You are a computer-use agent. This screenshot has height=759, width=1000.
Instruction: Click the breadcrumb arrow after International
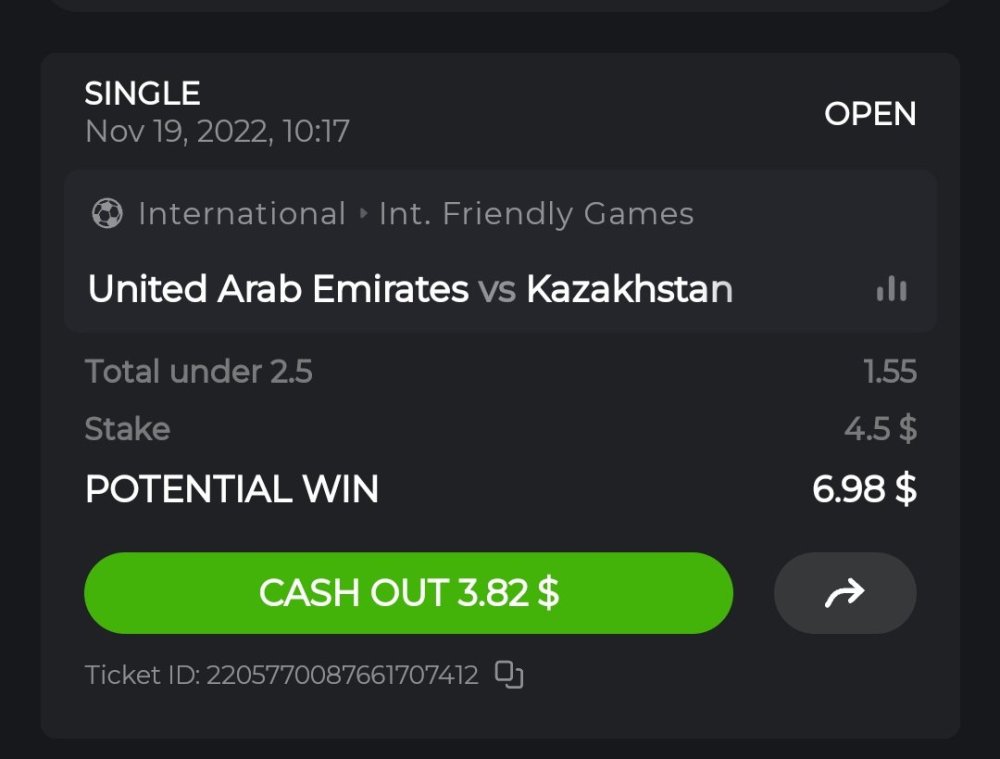tap(362, 214)
